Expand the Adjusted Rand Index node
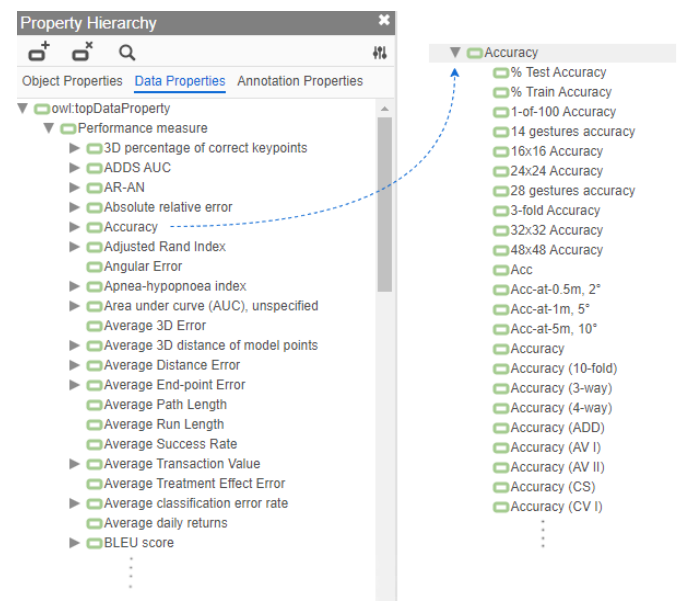The image size is (683, 601). click(74, 247)
